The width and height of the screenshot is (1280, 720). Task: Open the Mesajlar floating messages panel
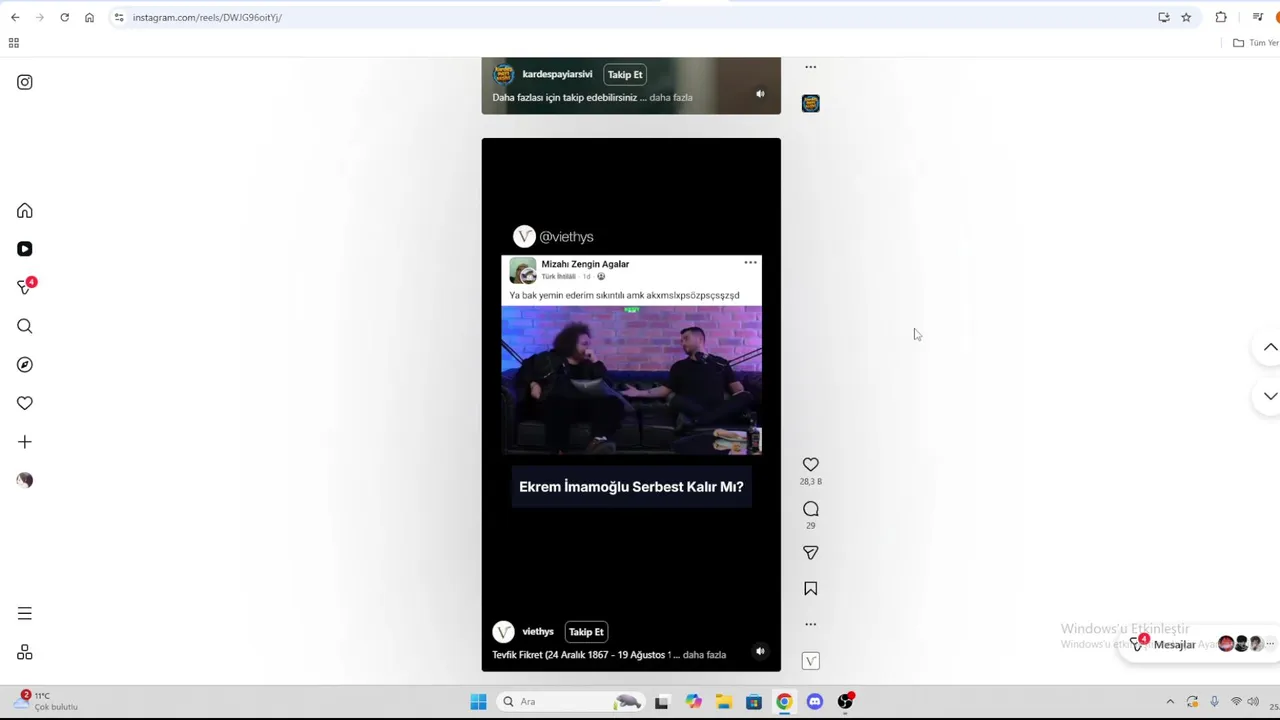click(x=1200, y=644)
